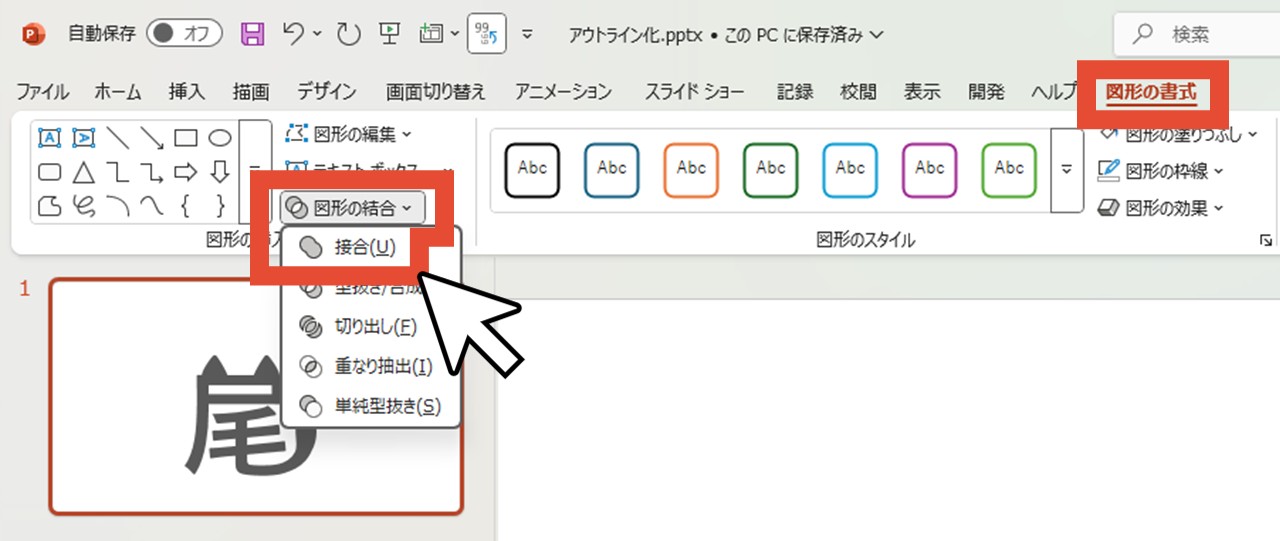Select the scribble drawing tool
This screenshot has width=1280, height=541.
click(83, 206)
